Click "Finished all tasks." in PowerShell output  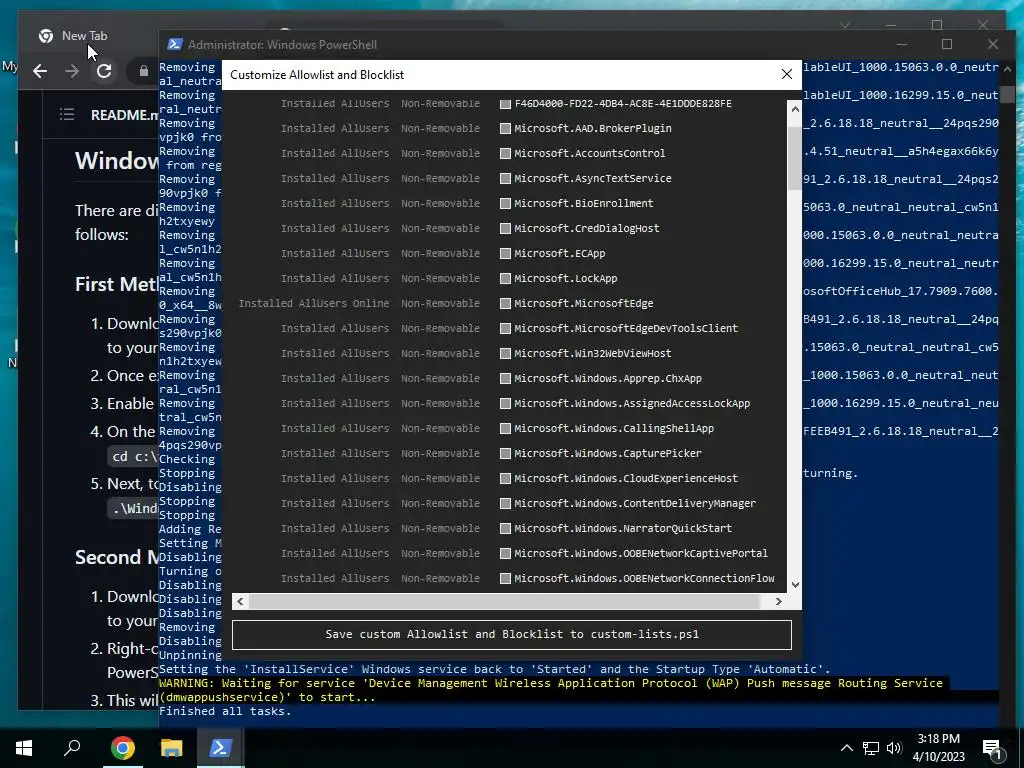click(225, 711)
